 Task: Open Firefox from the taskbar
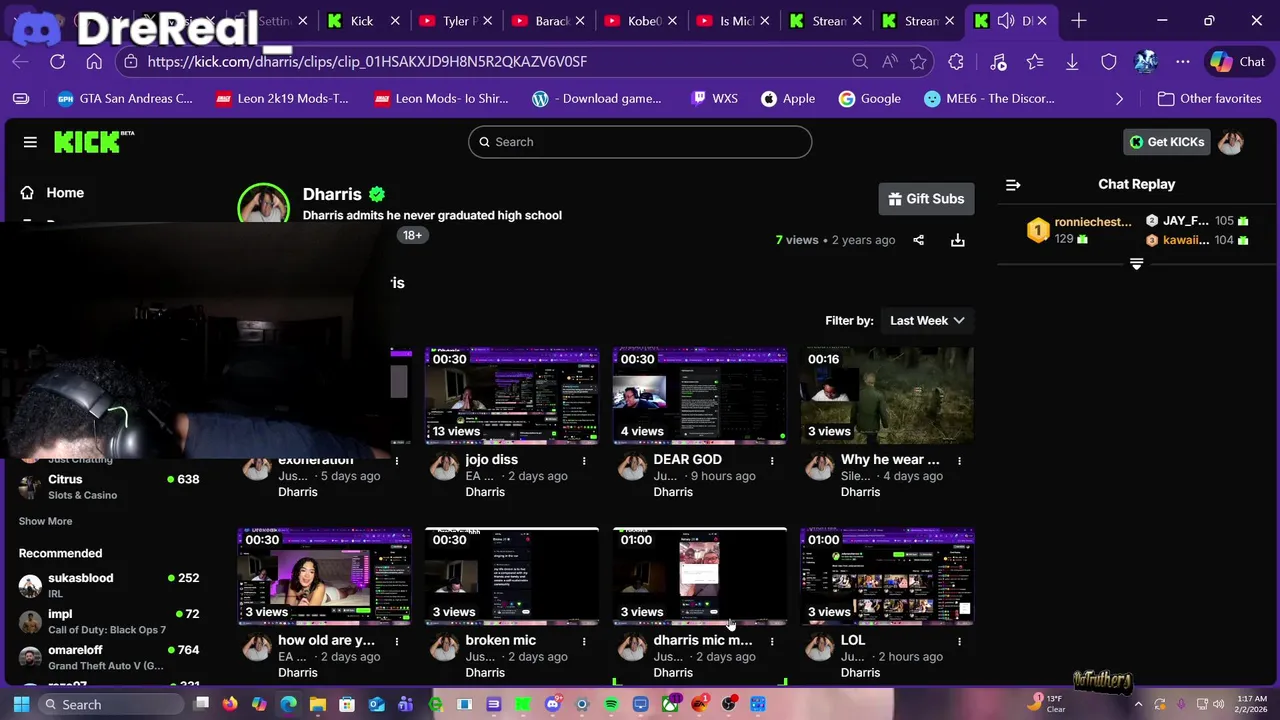tap(230, 704)
